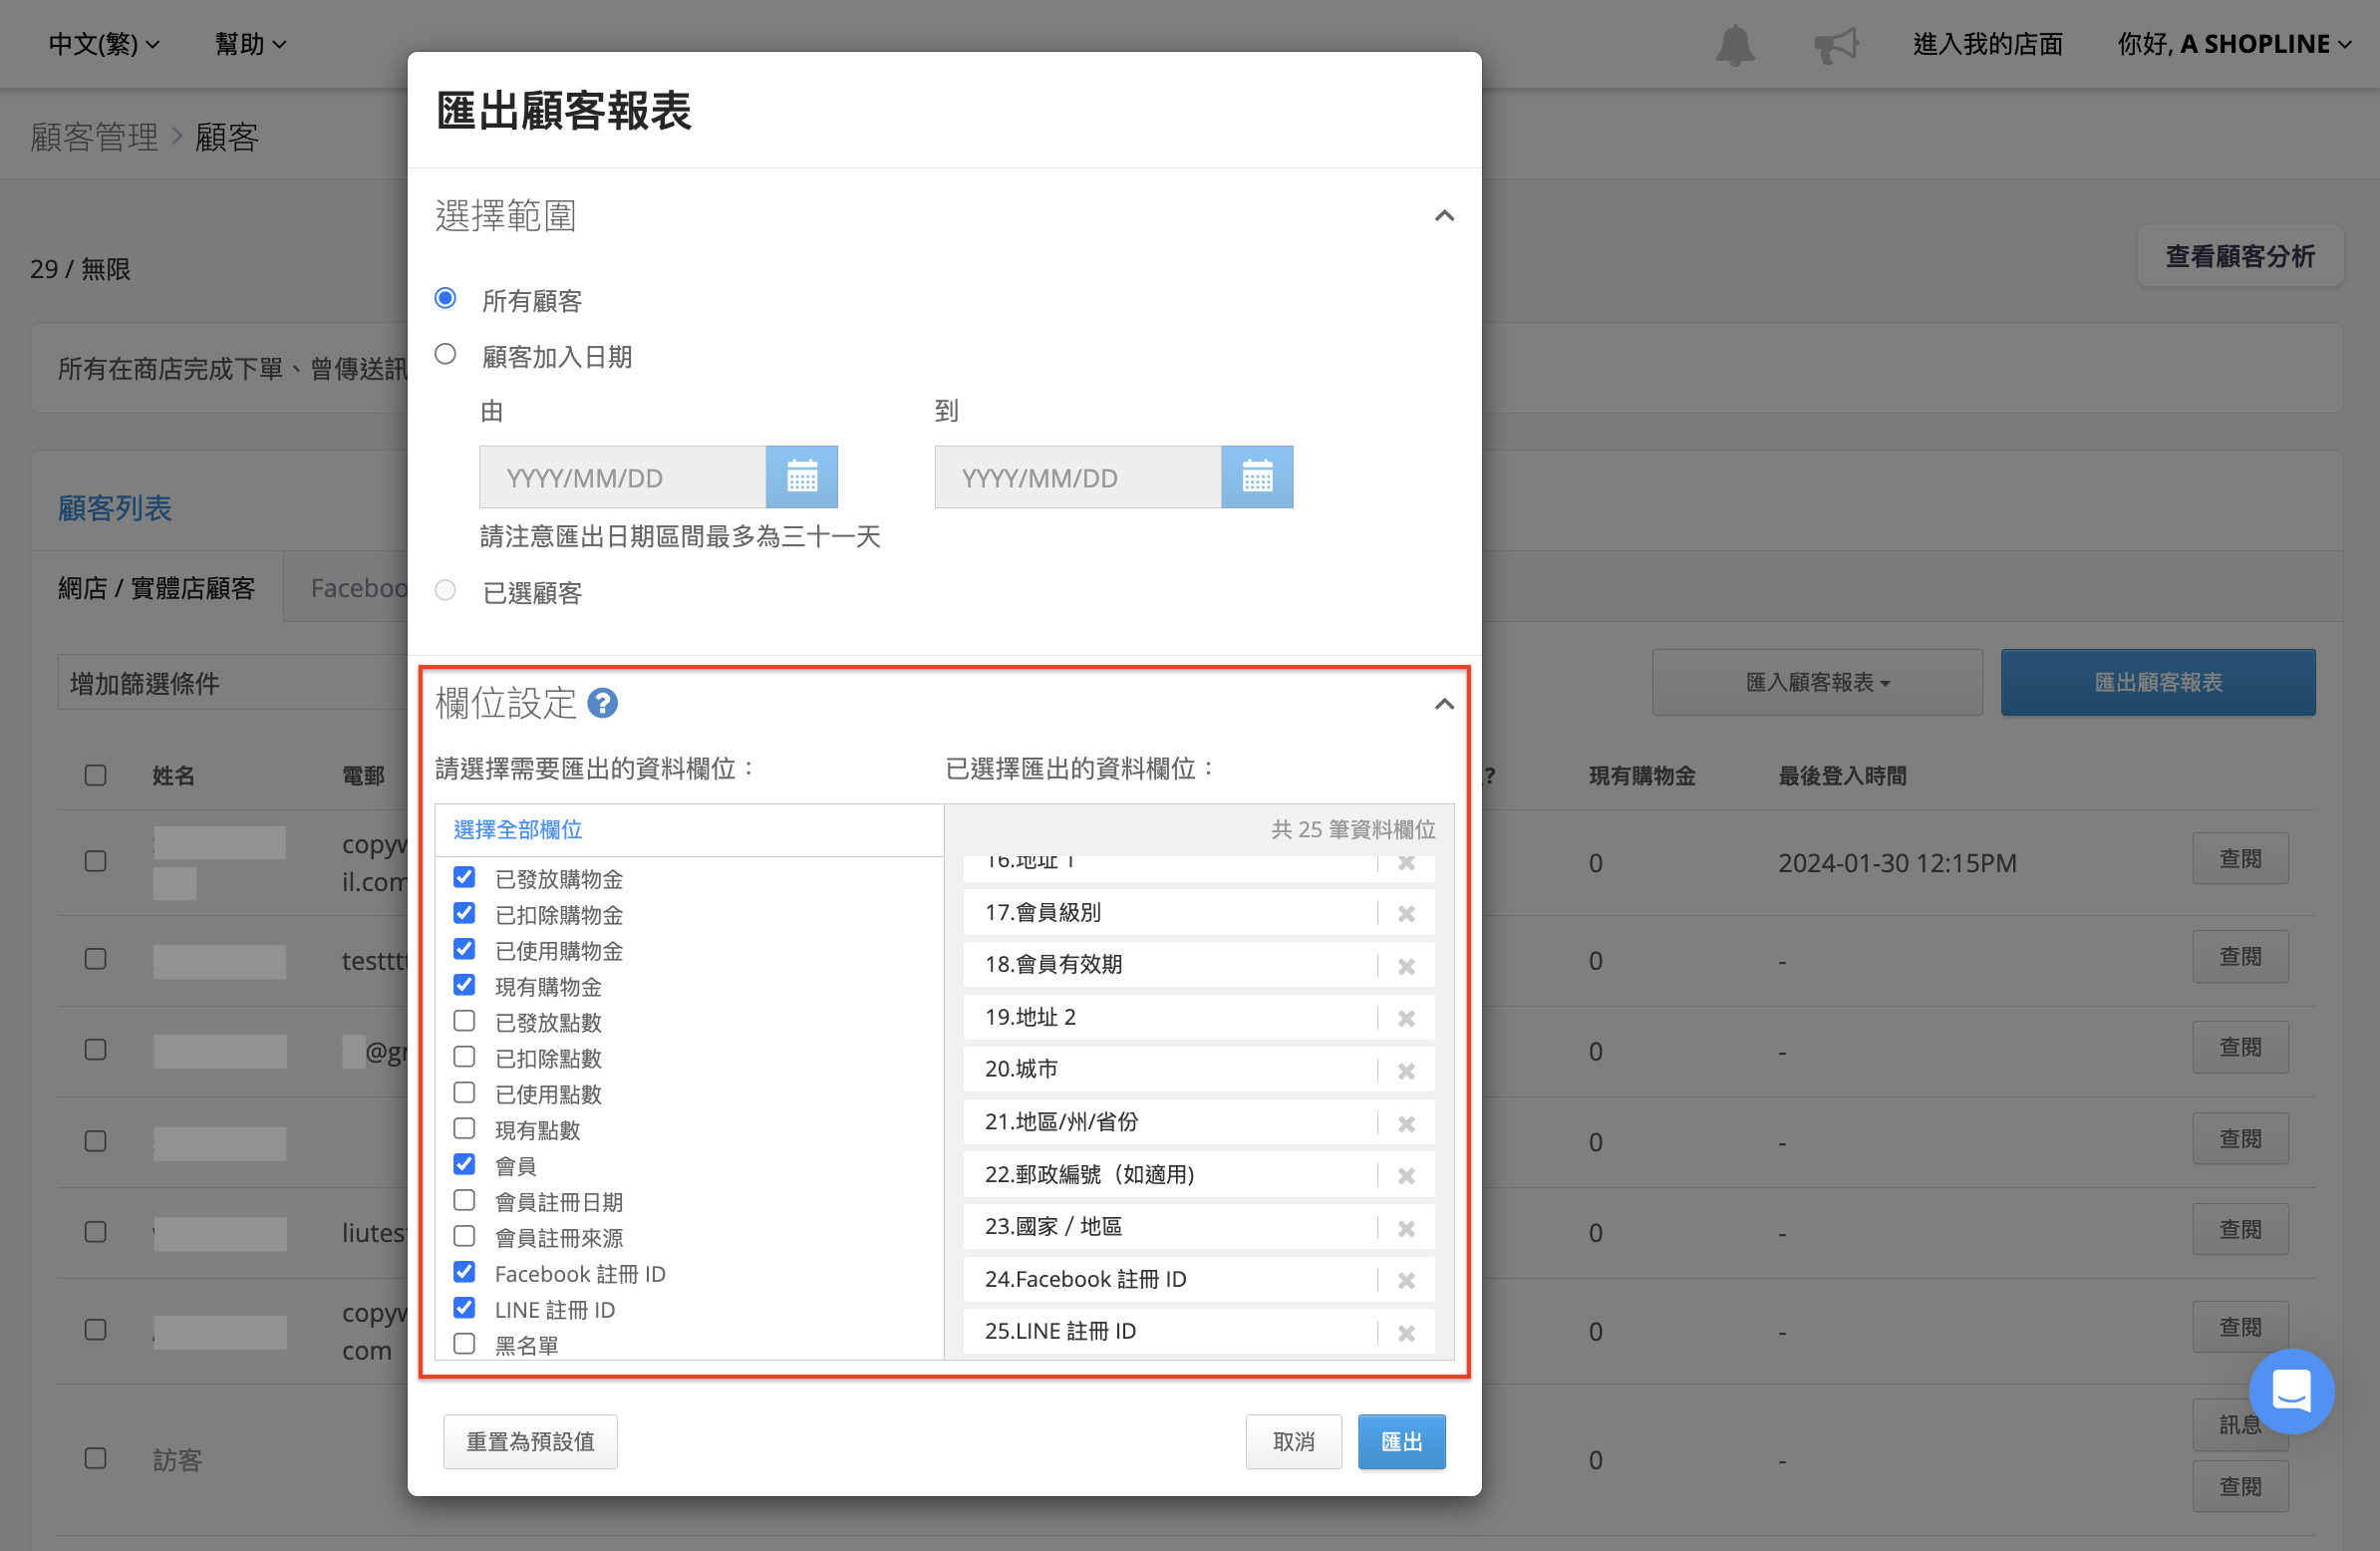Click the 欄位設定 help question mark icon
This screenshot has height=1551, width=2380.
point(602,703)
